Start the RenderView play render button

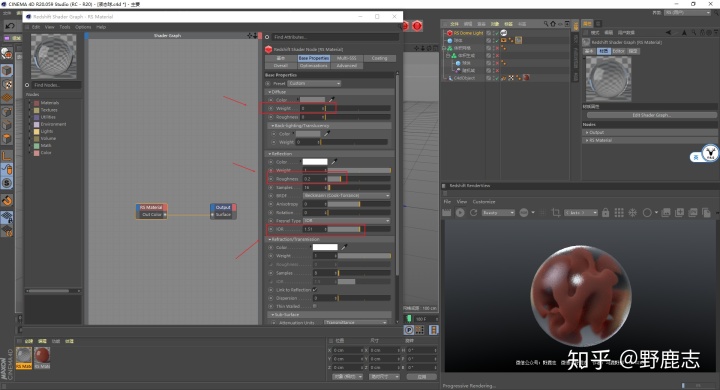[x=460, y=213]
